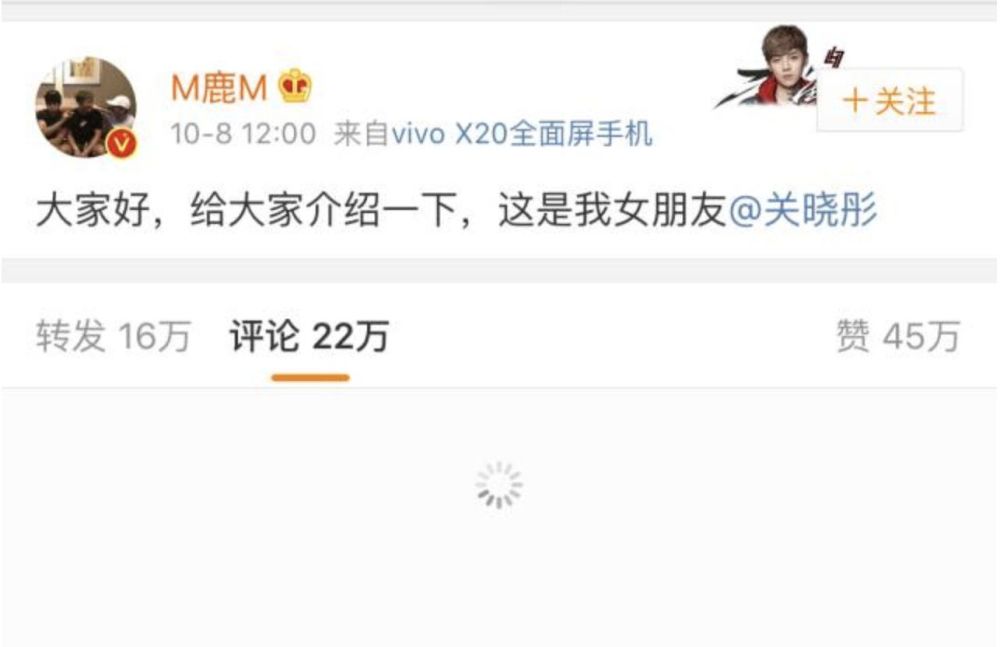Open vivo X20全面屏手机 source link
The height and width of the screenshot is (647, 1000).
click(522, 134)
